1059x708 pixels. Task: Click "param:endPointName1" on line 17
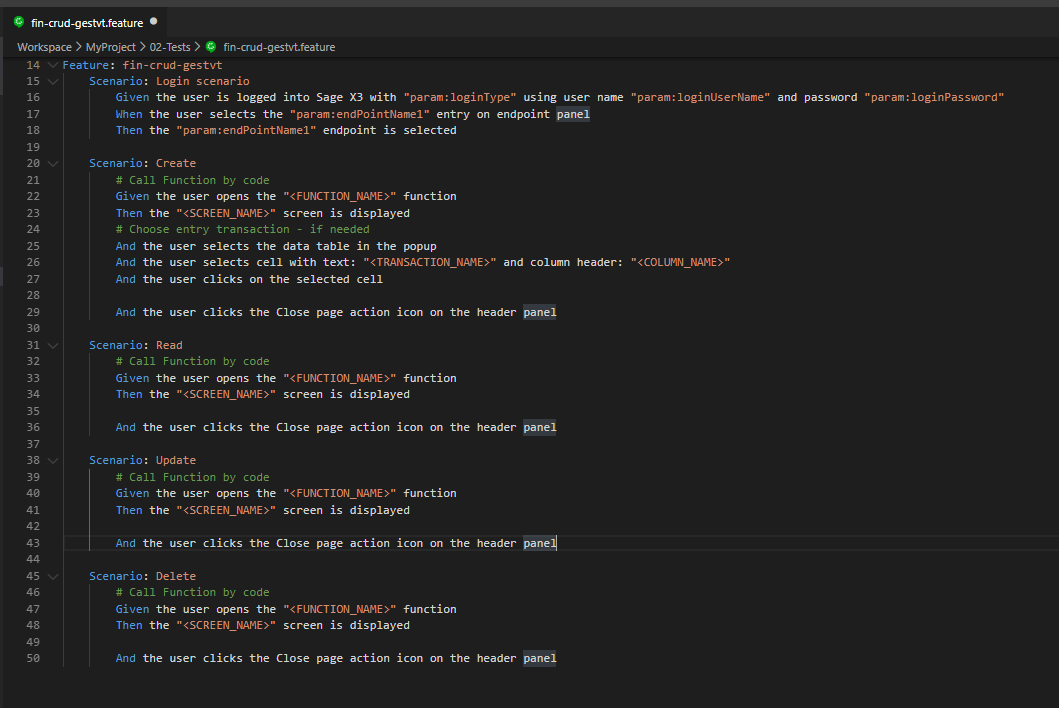(360, 114)
